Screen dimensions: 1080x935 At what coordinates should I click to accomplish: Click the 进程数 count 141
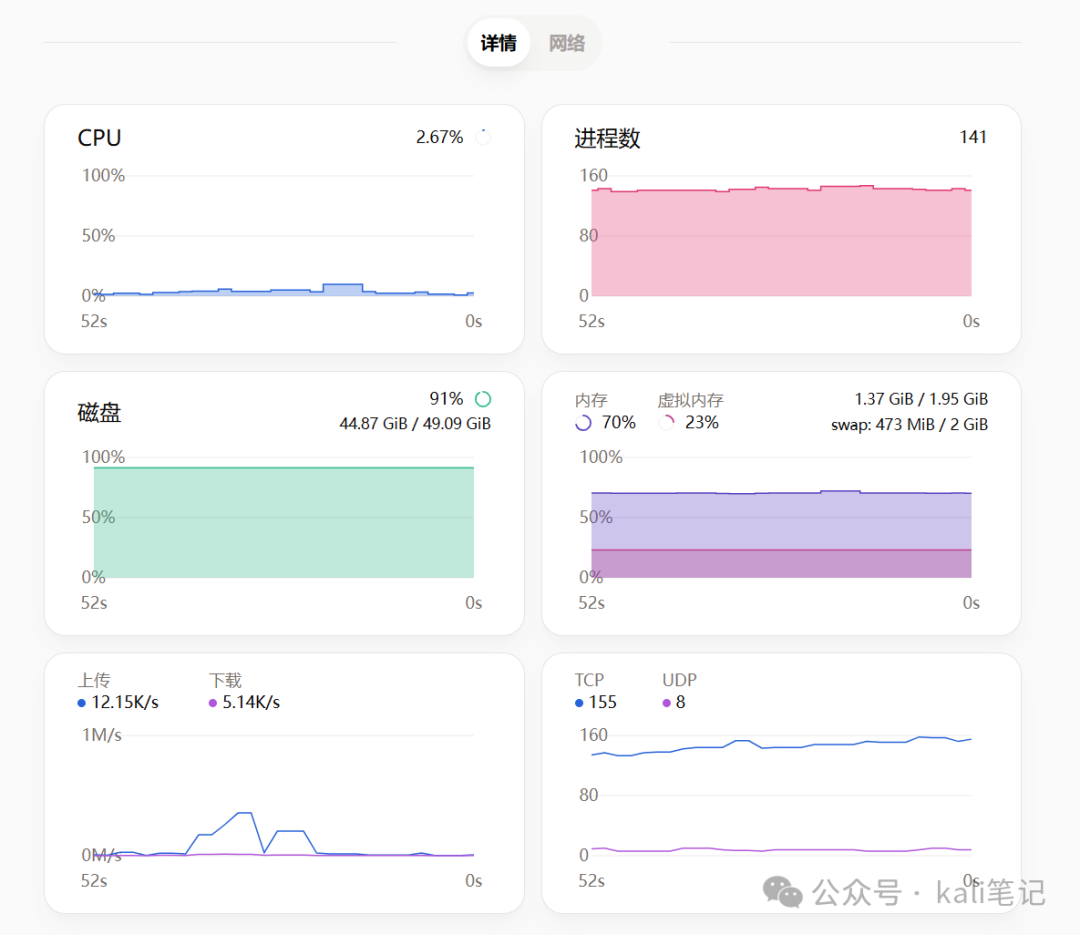click(973, 137)
